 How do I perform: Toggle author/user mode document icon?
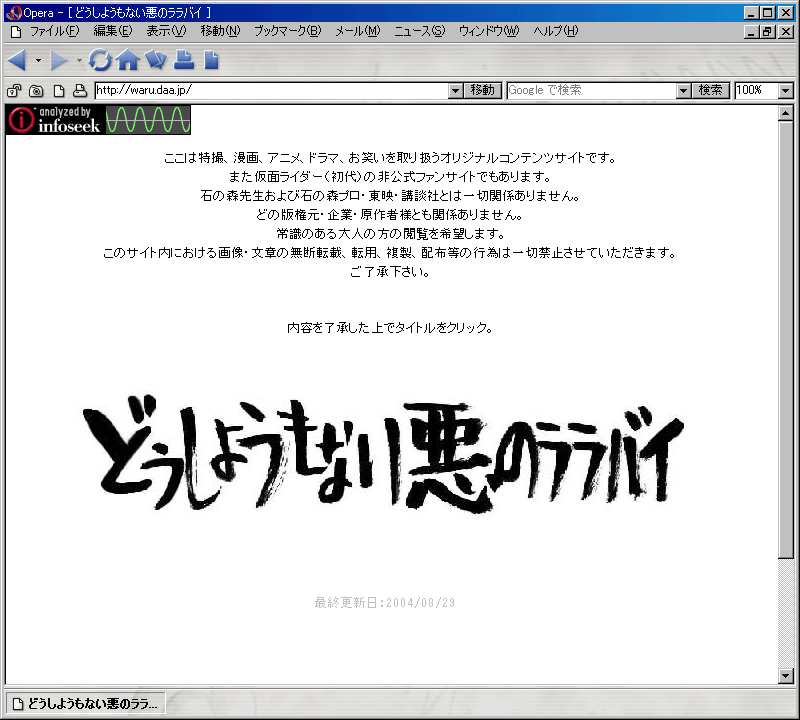59,91
